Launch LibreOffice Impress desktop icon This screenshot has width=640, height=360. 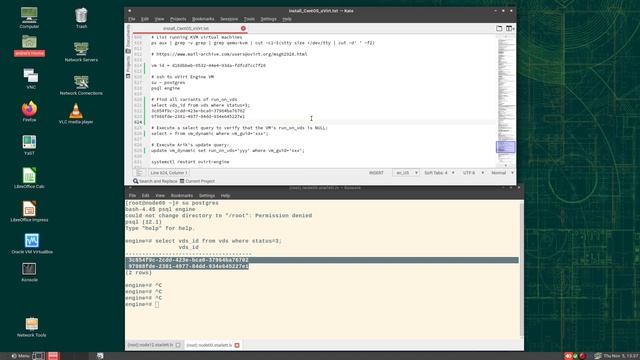[29, 211]
